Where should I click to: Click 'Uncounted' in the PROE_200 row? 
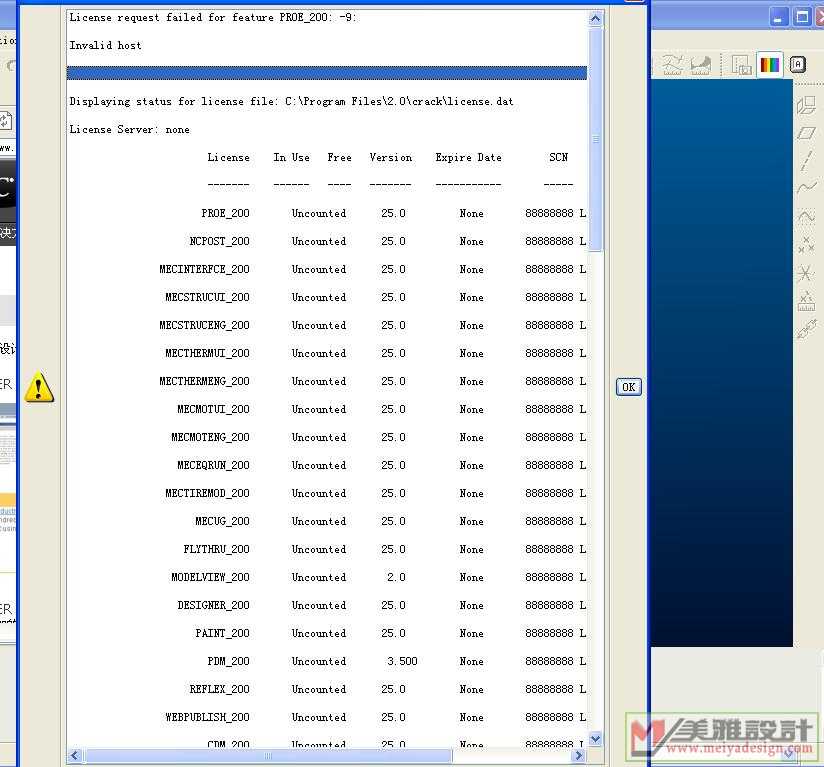319,213
